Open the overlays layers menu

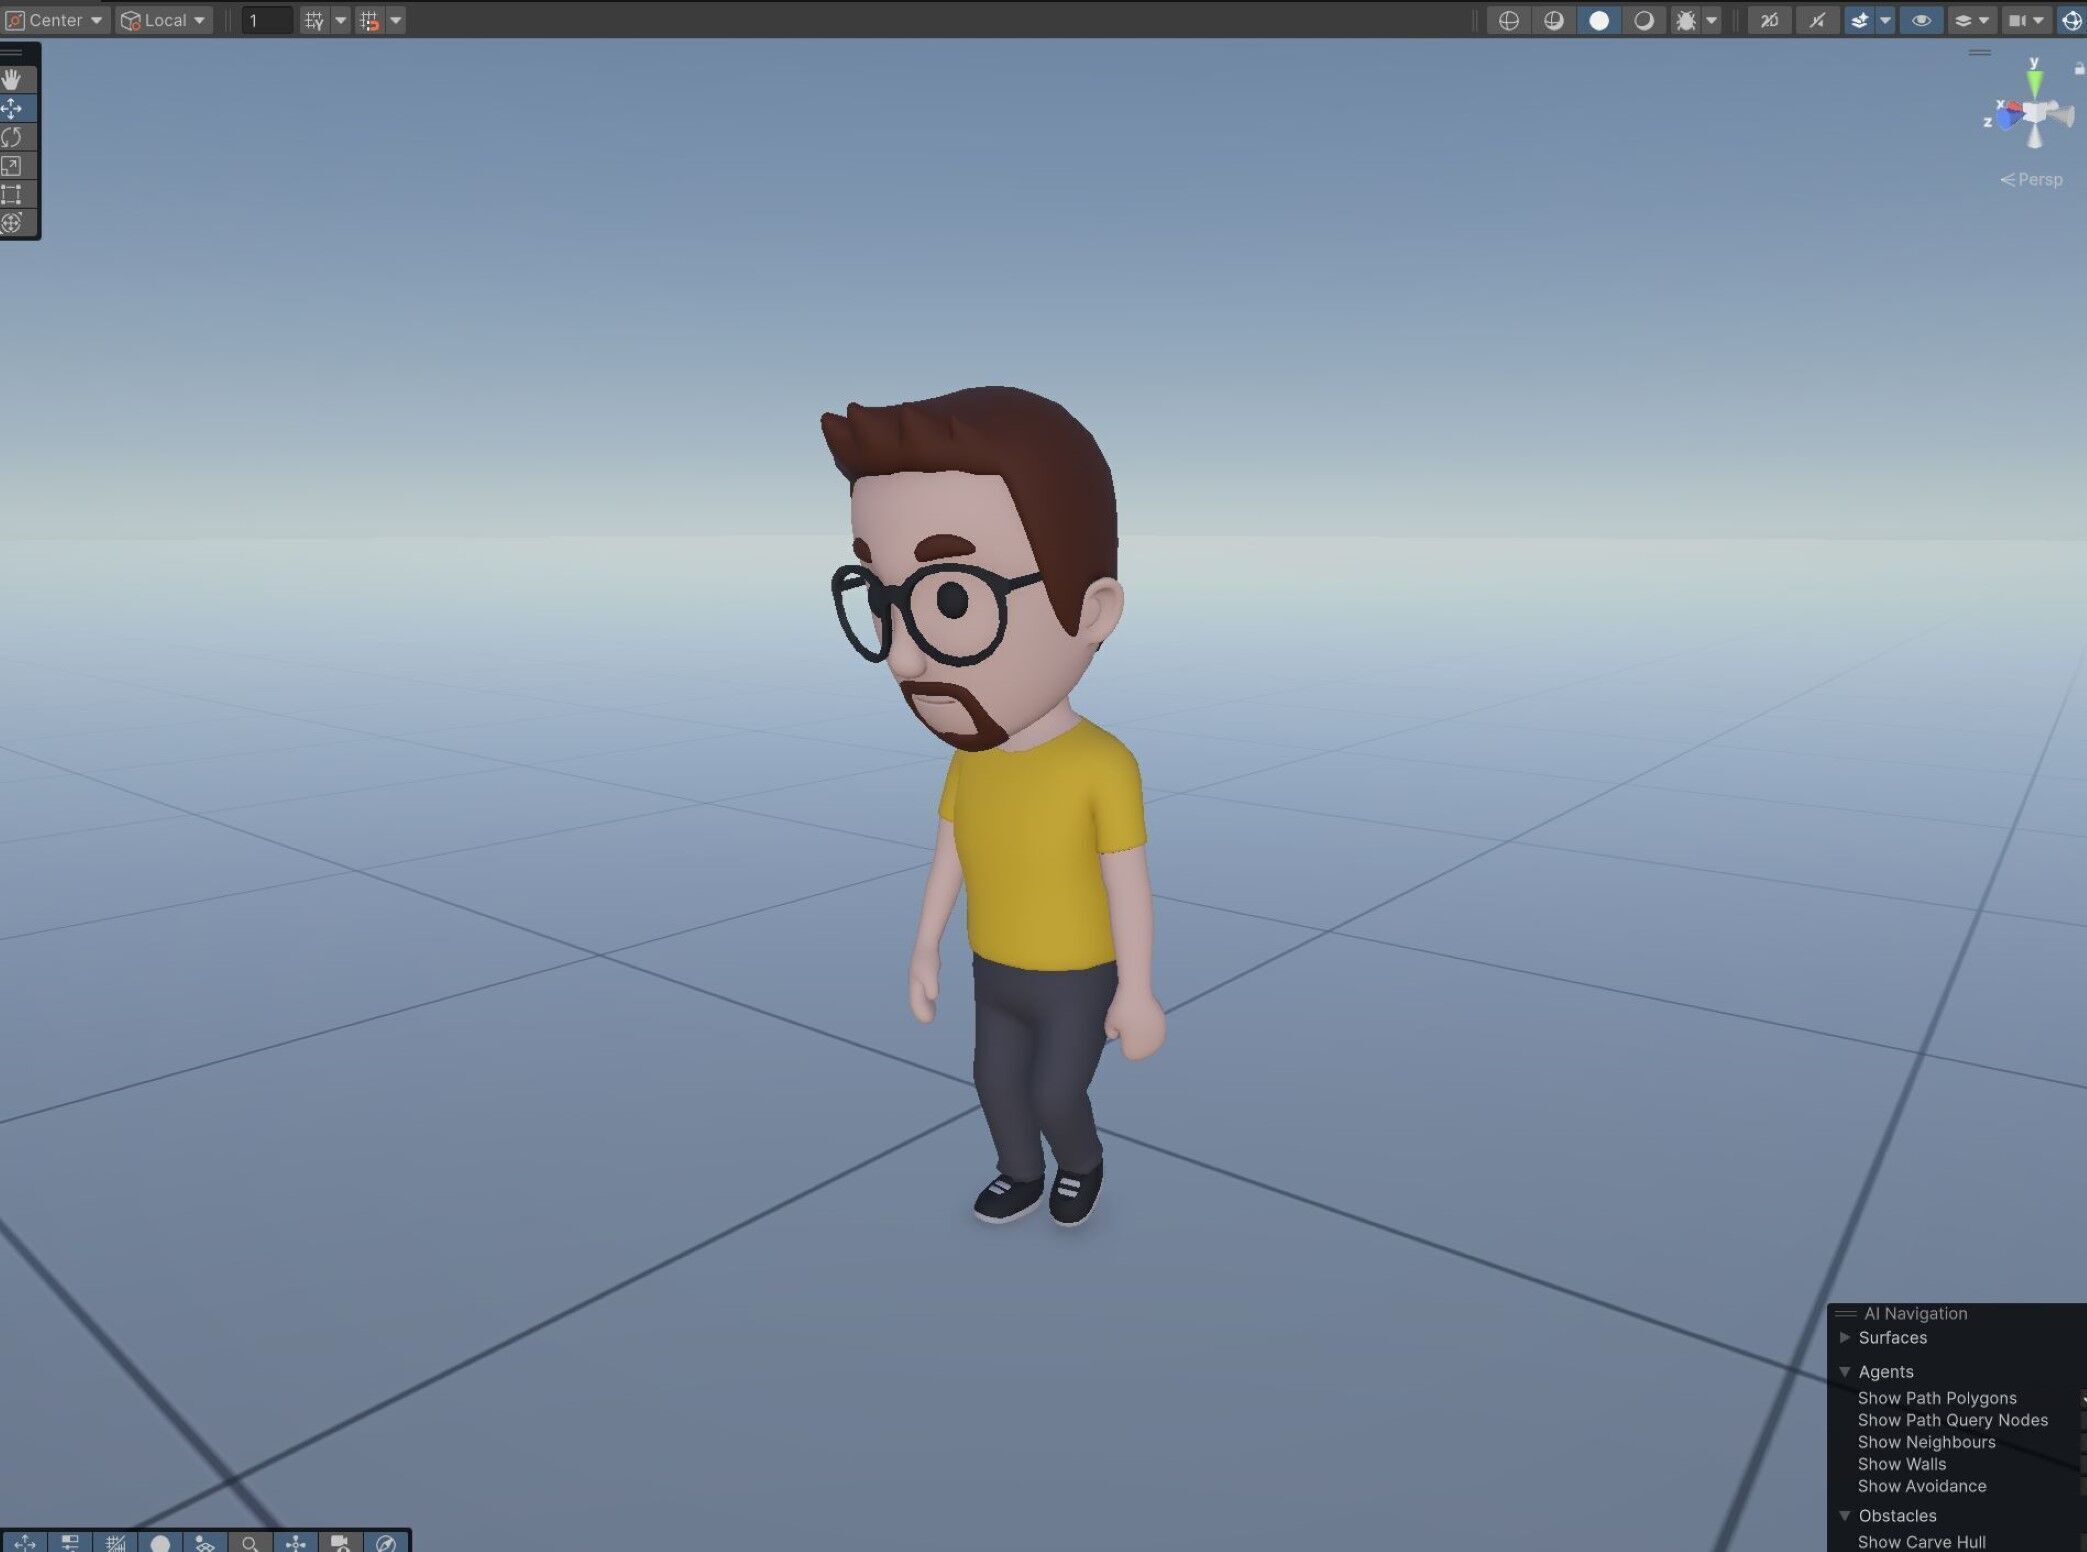1971,20
